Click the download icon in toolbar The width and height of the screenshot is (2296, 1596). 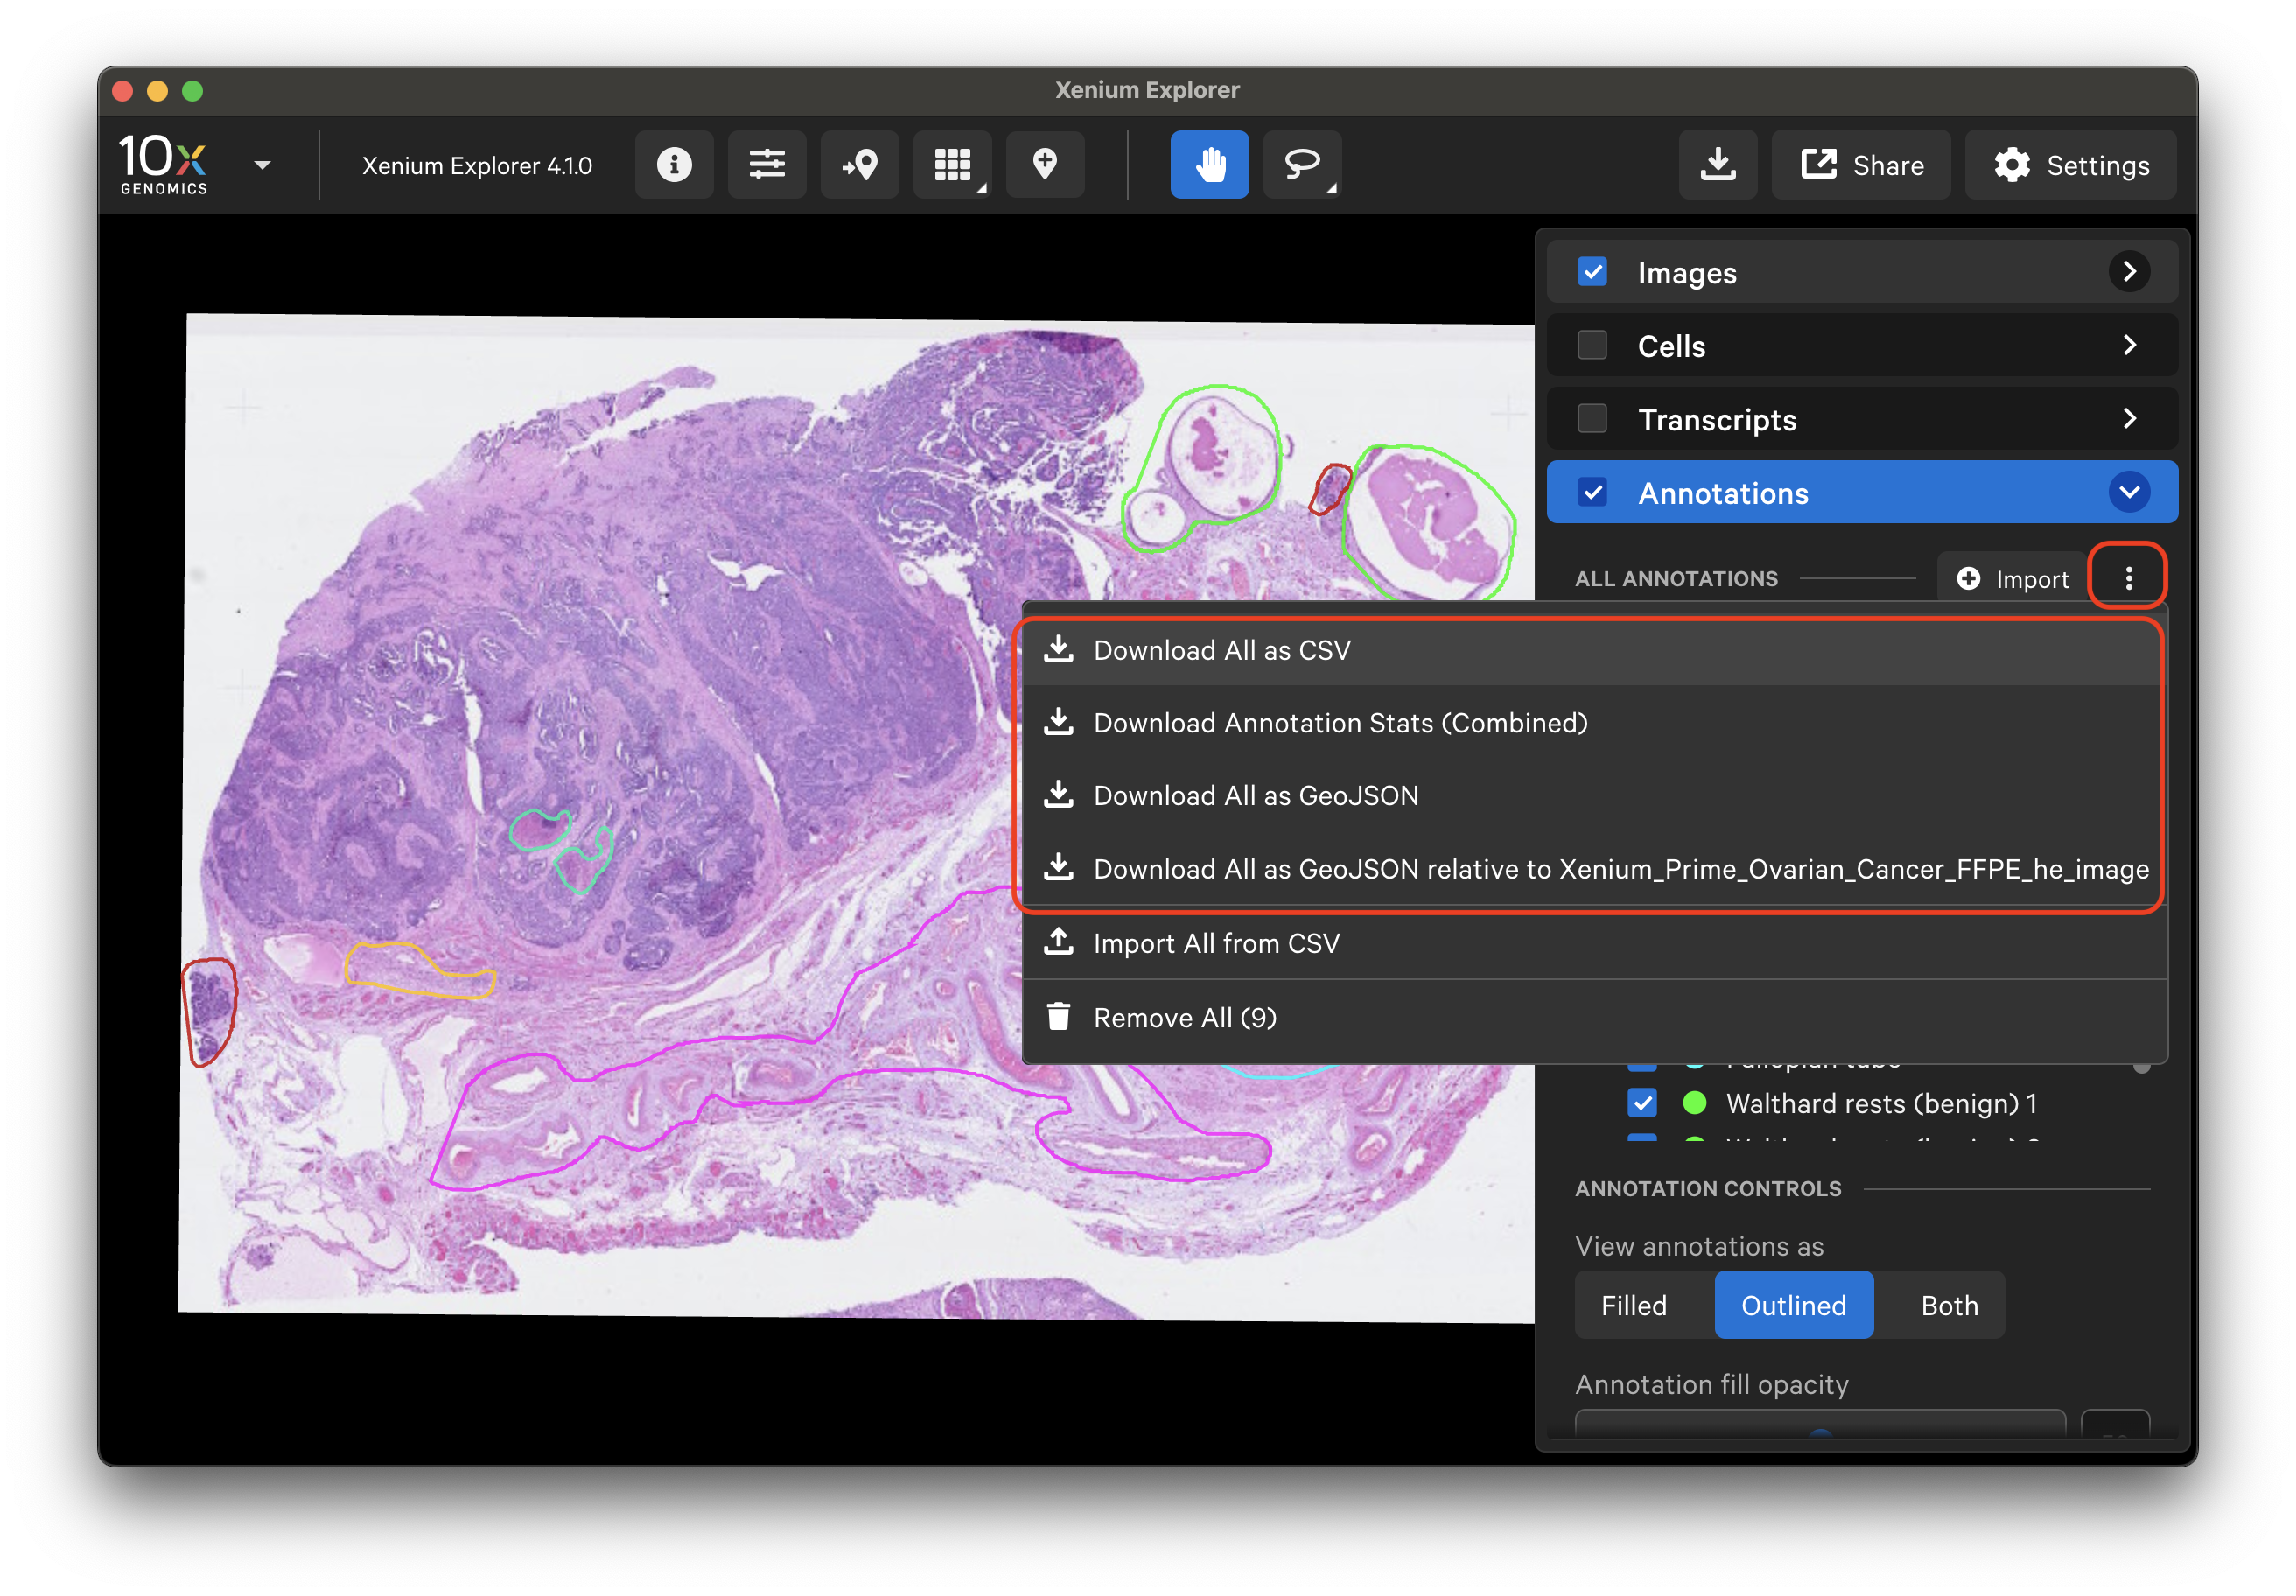(1718, 165)
